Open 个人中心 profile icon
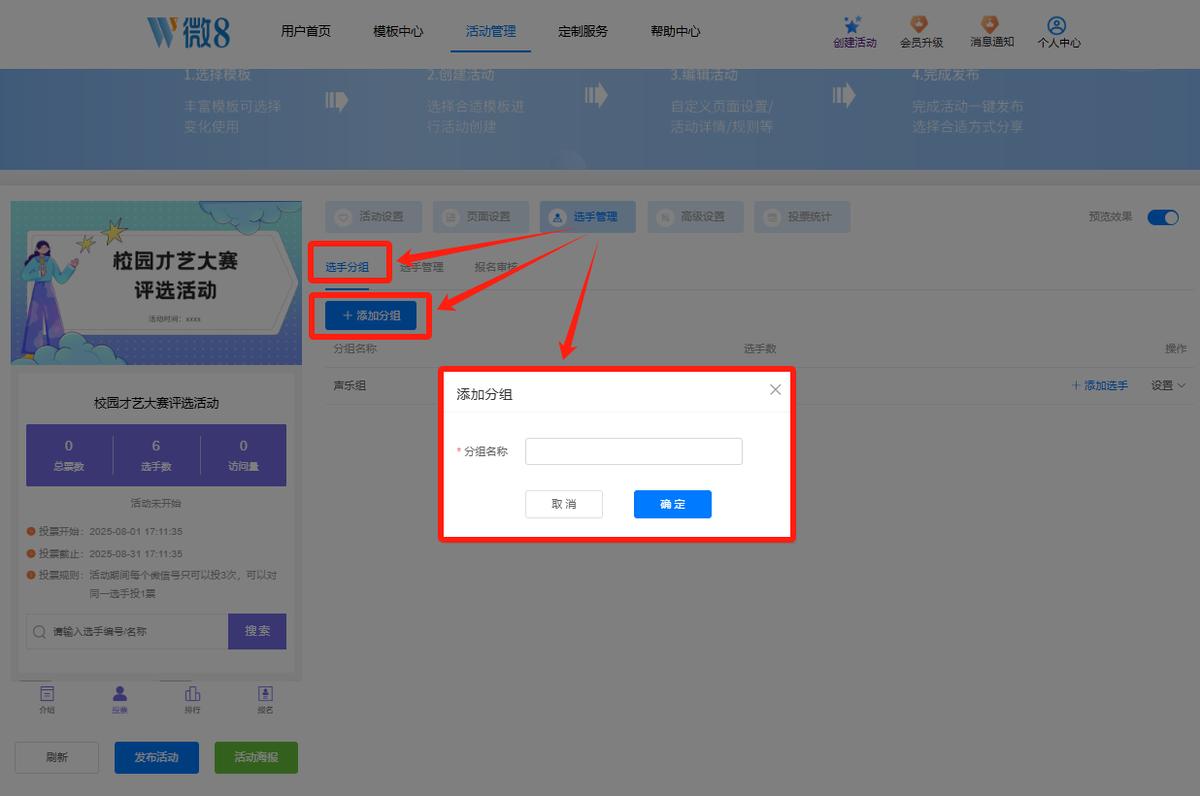The width and height of the screenshot is (1200, 796). coord(1056,25)
